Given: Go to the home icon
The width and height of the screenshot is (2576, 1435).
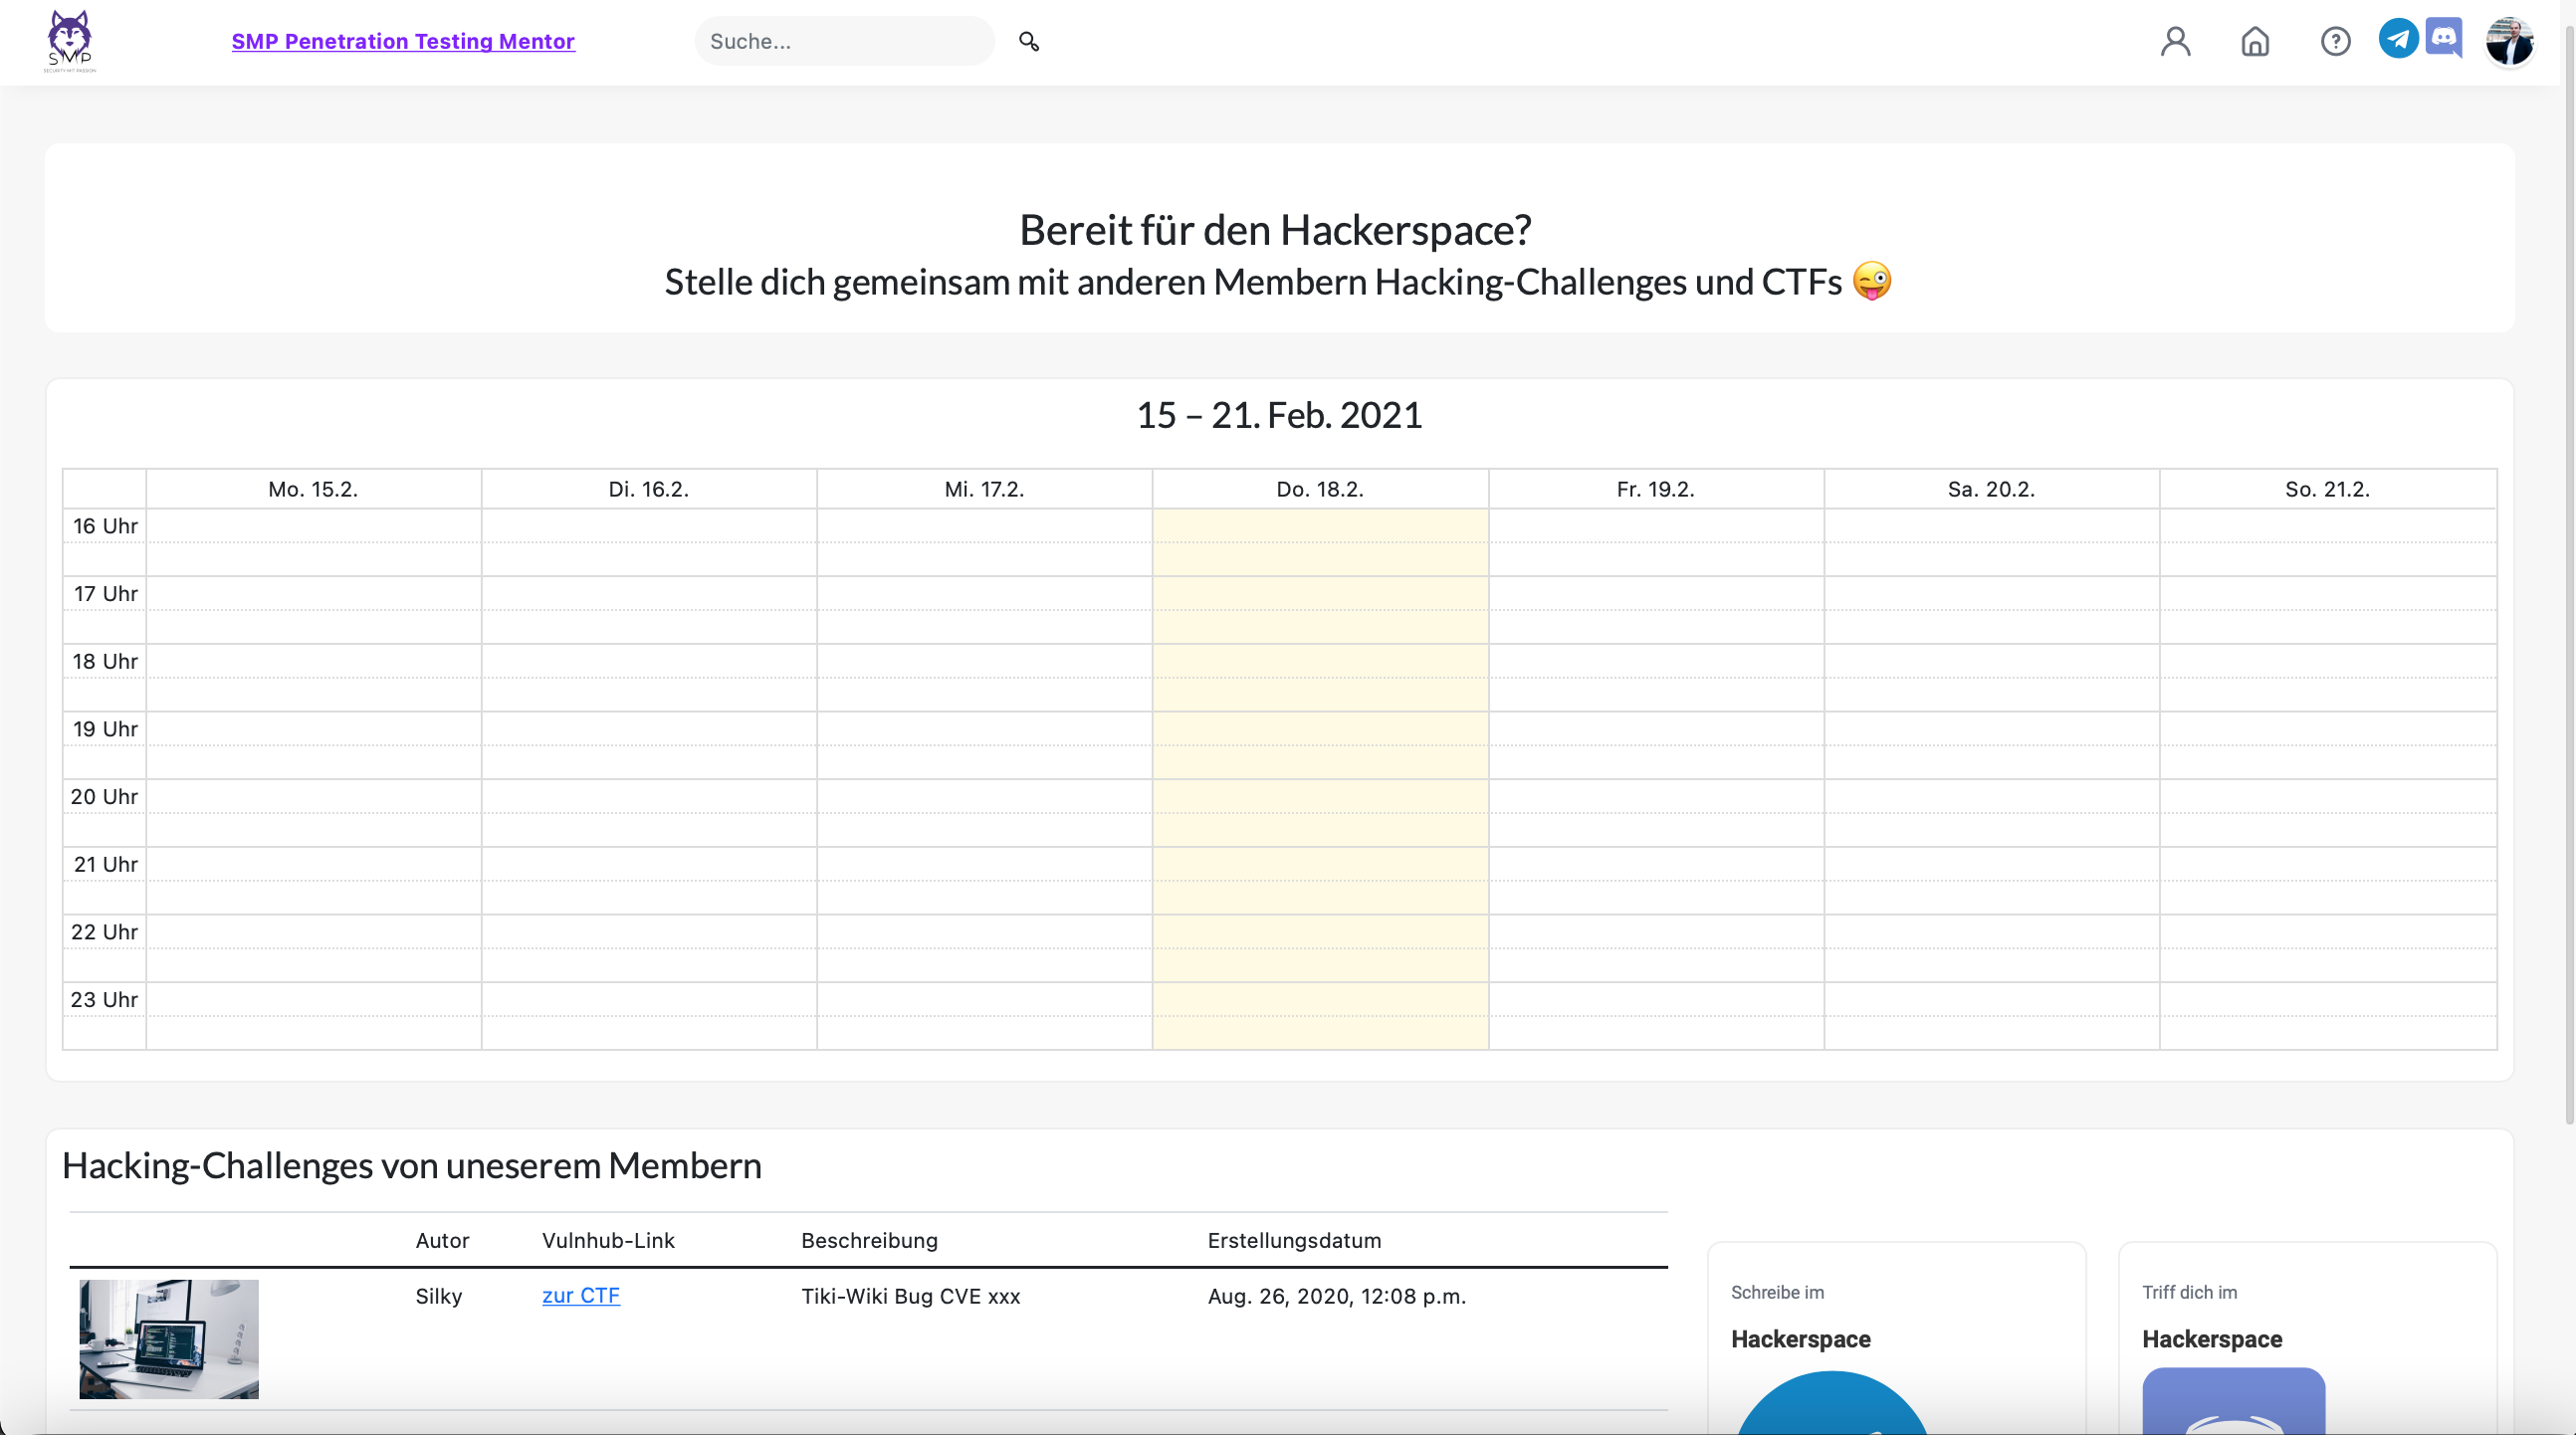Looking at the screenshot, I should tap(2255, 41).
